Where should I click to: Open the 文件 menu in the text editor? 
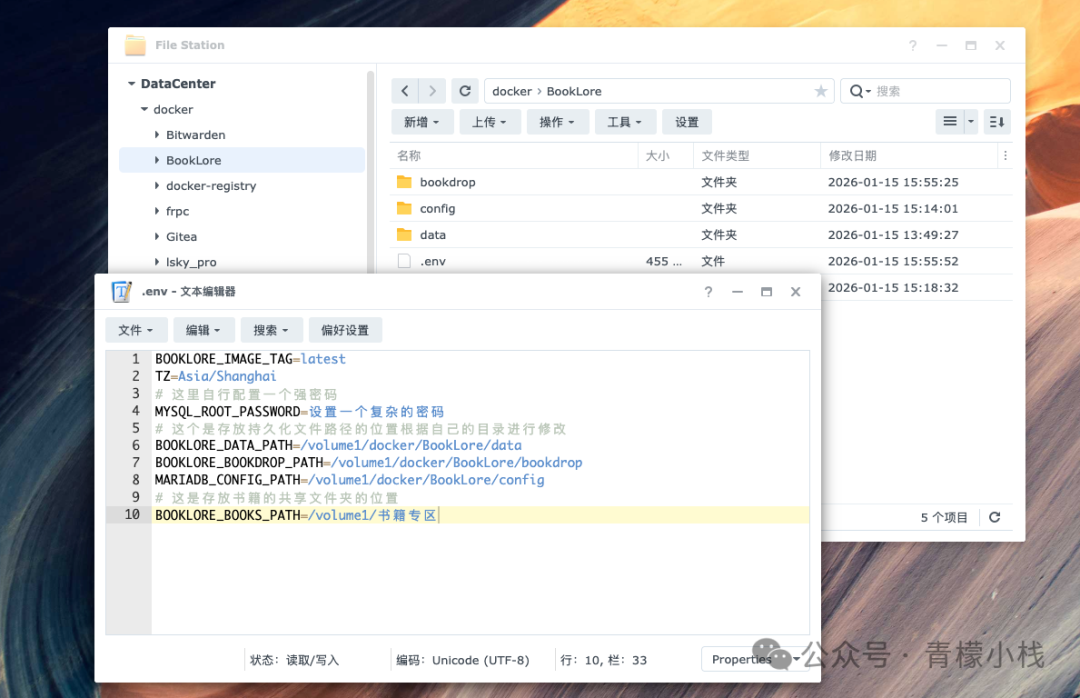click(x=136, y=329)
